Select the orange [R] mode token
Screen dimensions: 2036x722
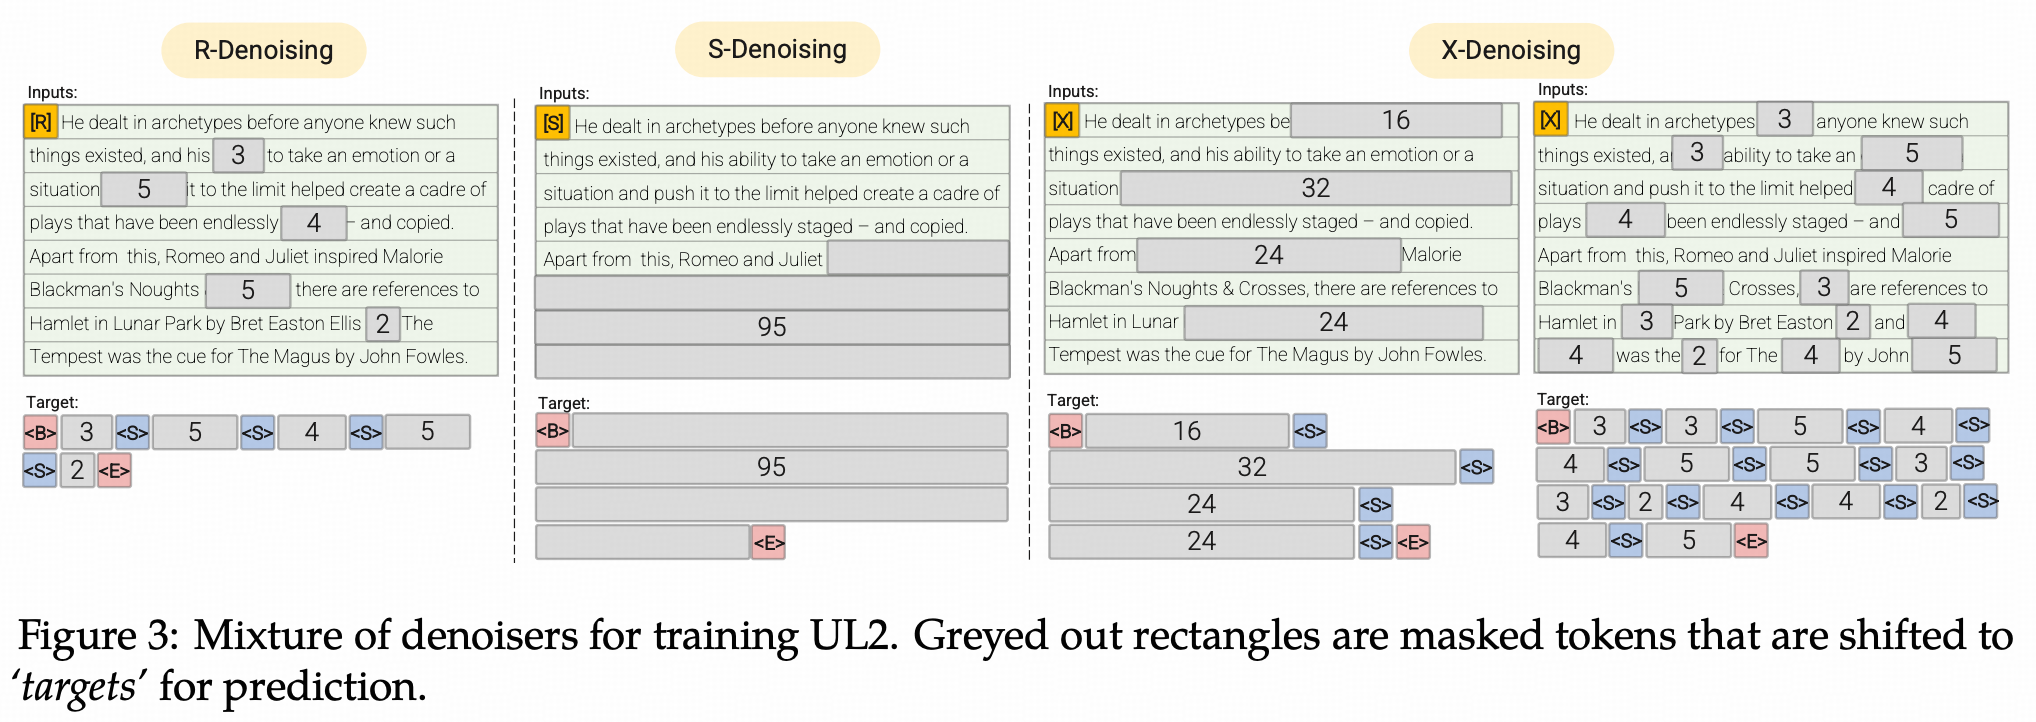click(41, 122)
